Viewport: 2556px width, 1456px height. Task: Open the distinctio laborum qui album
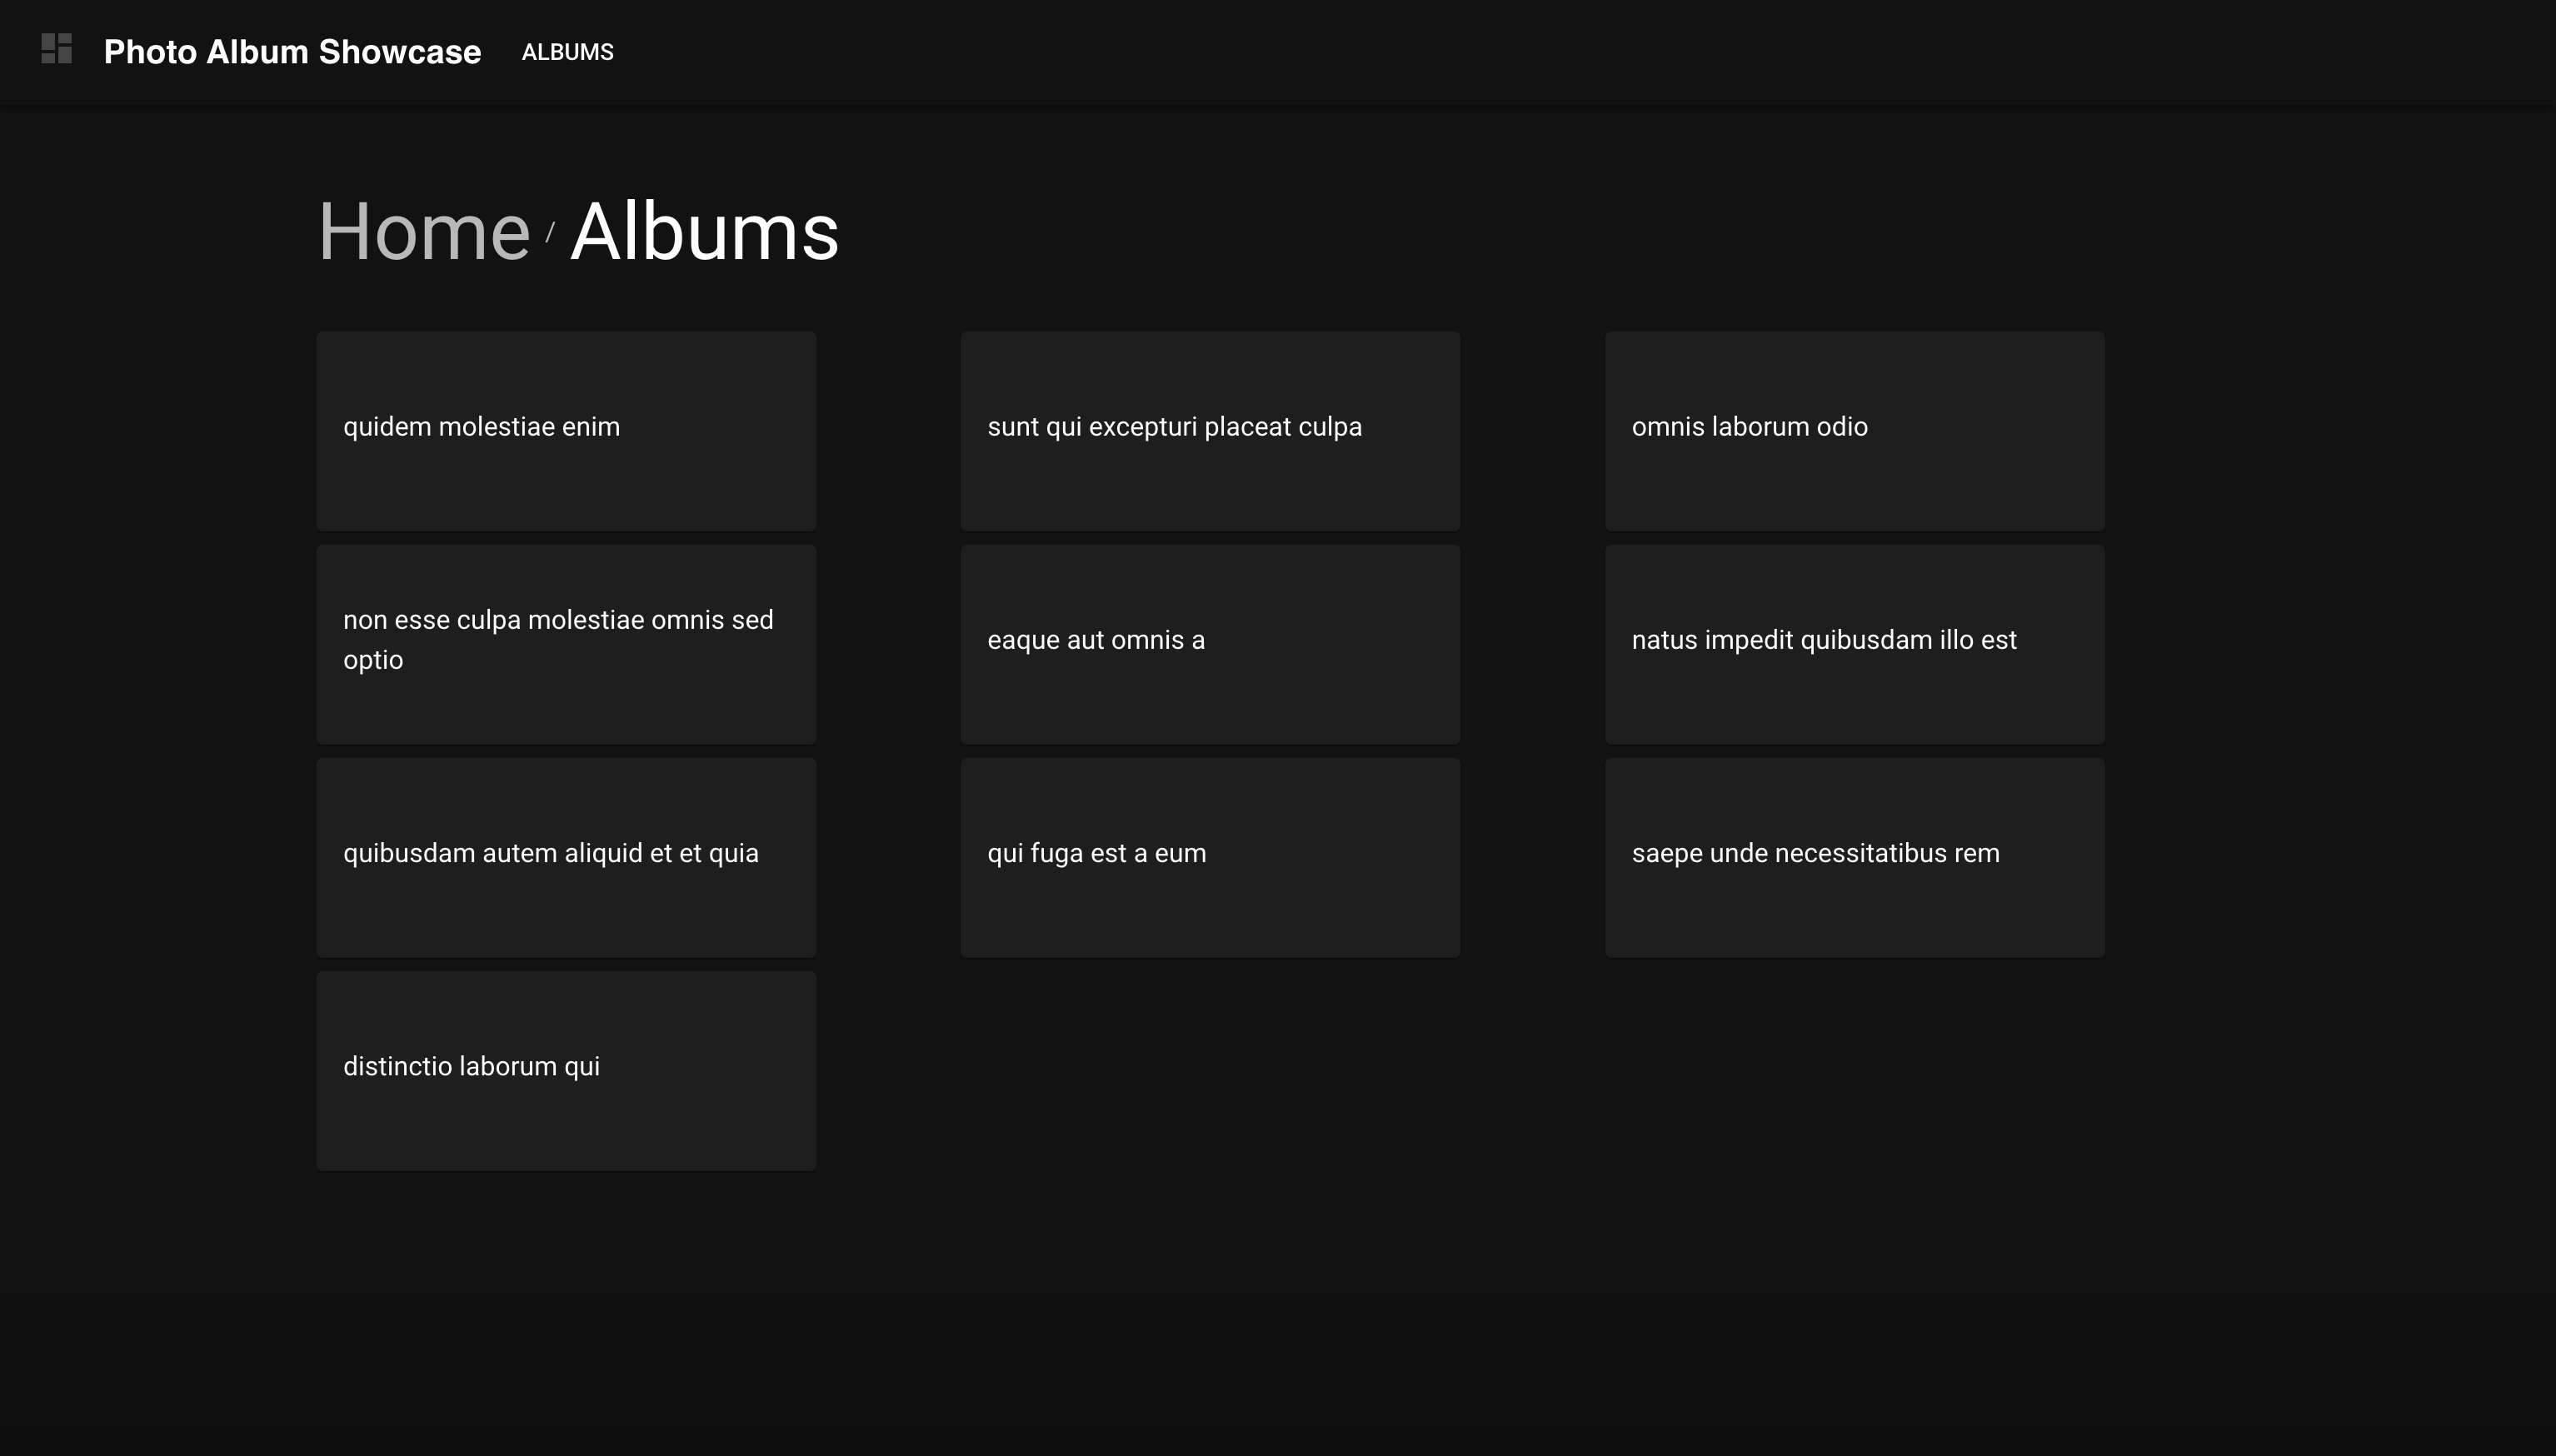pyautogui.click(x=566, y=1069)
